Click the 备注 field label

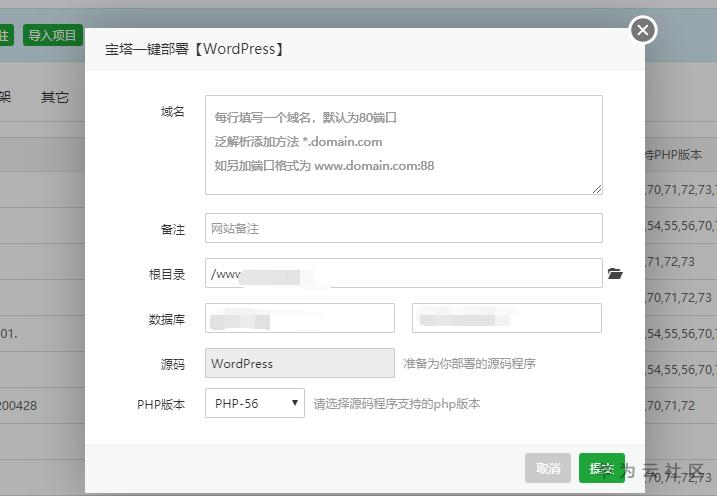click(x=173, y=229)
